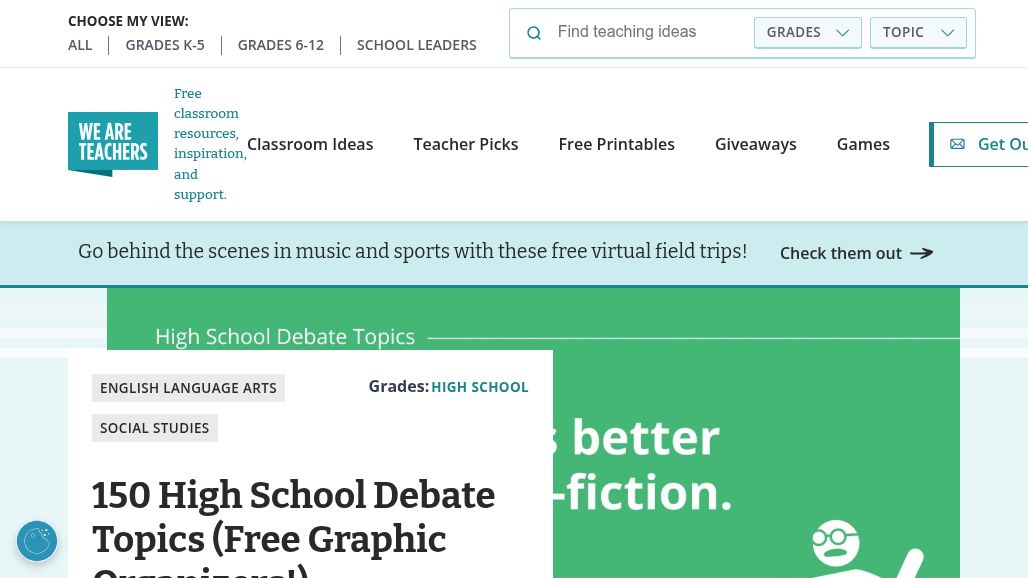Open the Giveaways page

[756, 144]
